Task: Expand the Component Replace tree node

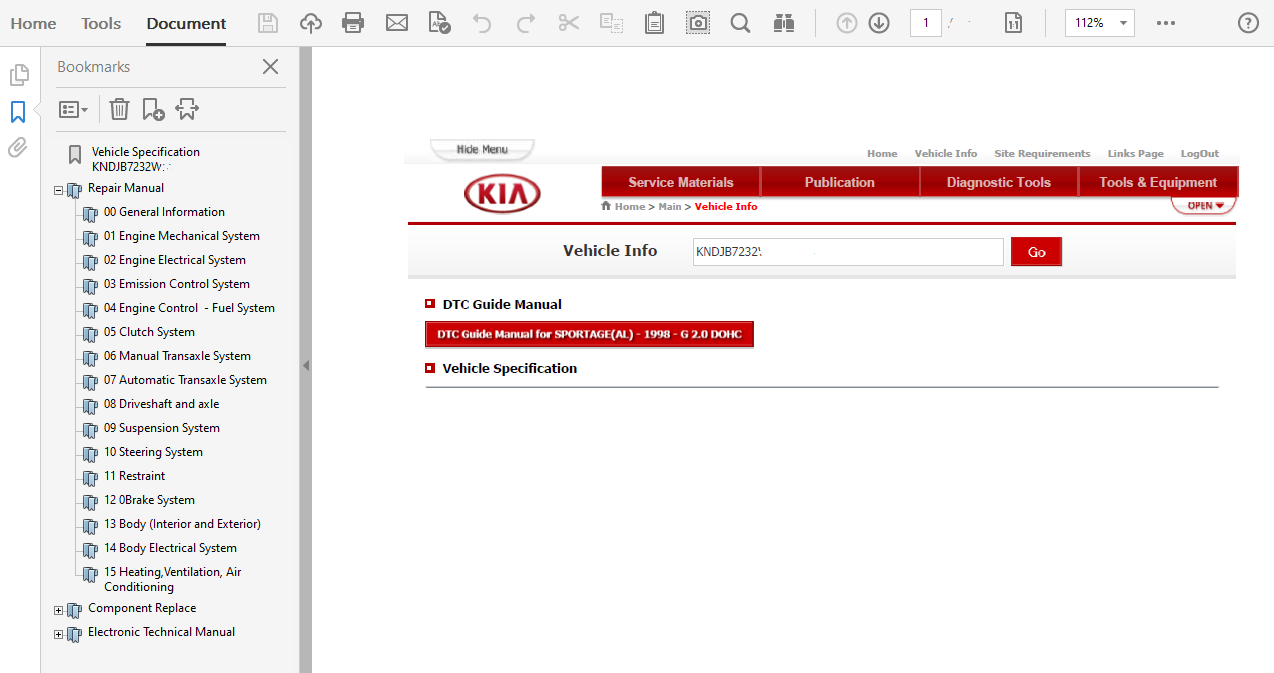Action: click(x=58, y=608)
